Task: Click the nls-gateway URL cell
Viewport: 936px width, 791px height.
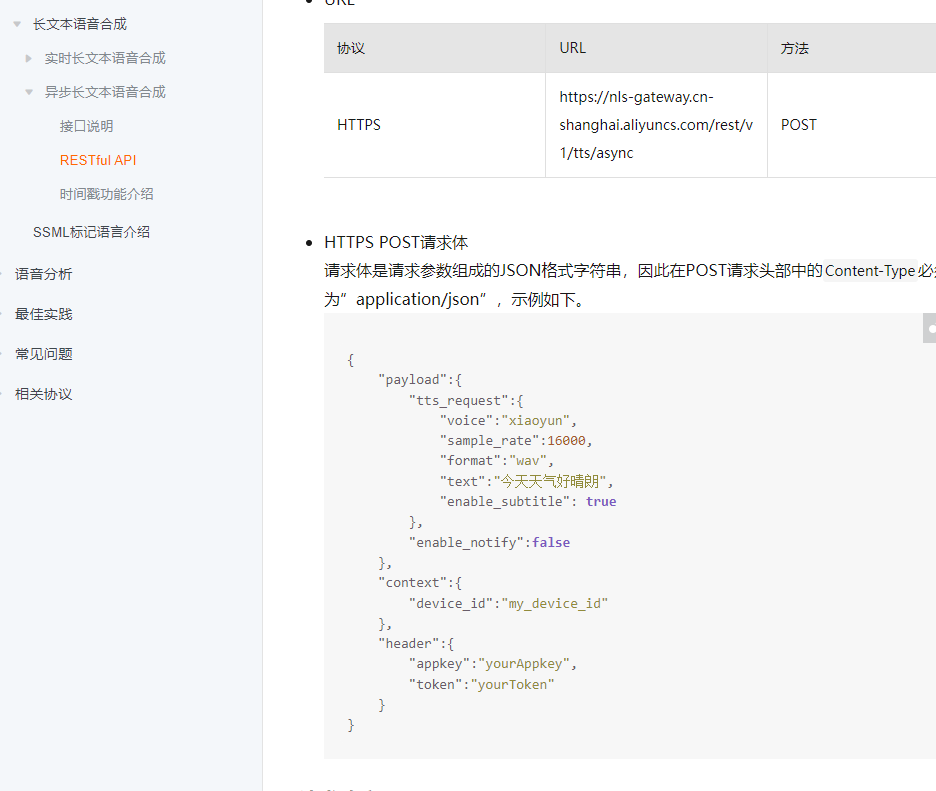Action: pos(656,125)
